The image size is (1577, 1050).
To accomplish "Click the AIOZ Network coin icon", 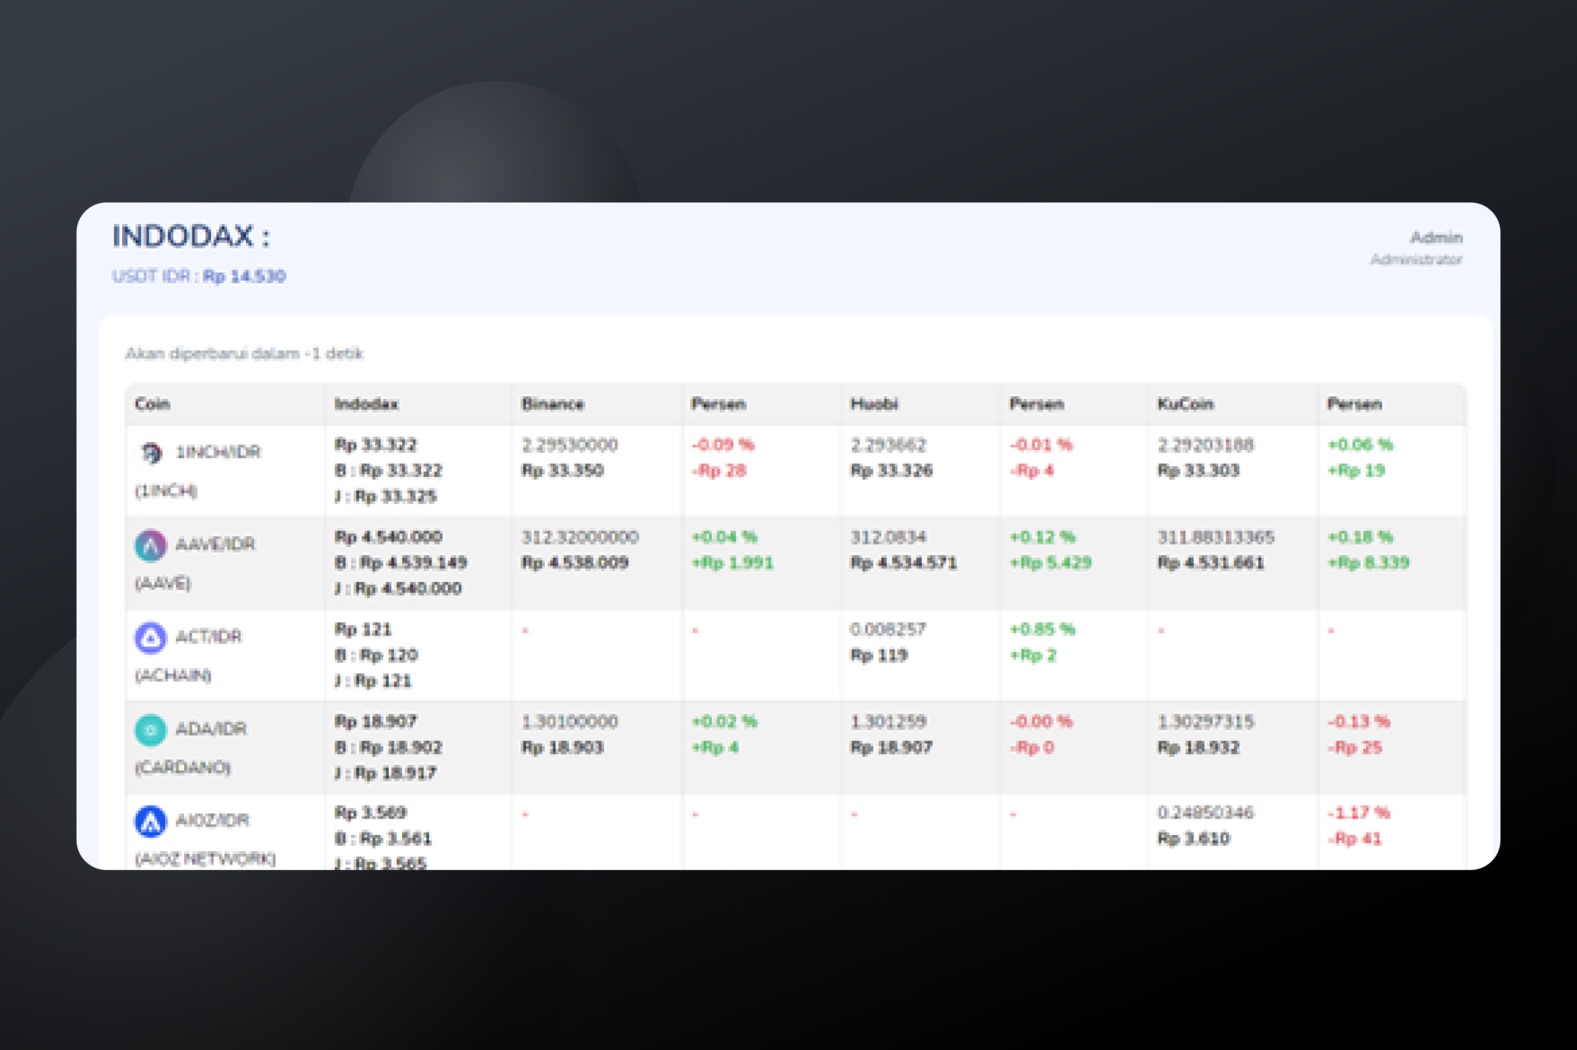I will (150, 821).
